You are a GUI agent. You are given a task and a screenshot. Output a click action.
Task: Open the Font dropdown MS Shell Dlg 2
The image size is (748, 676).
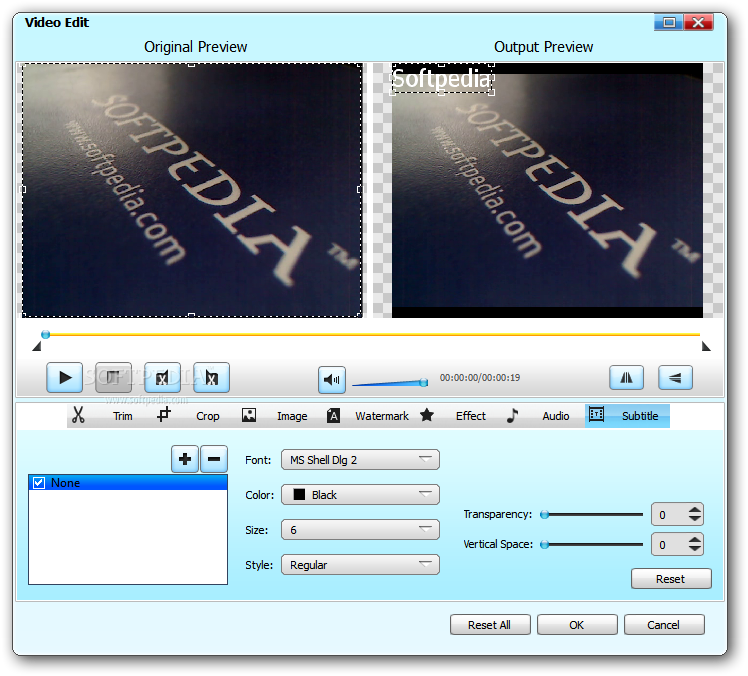tap(360, 460)
